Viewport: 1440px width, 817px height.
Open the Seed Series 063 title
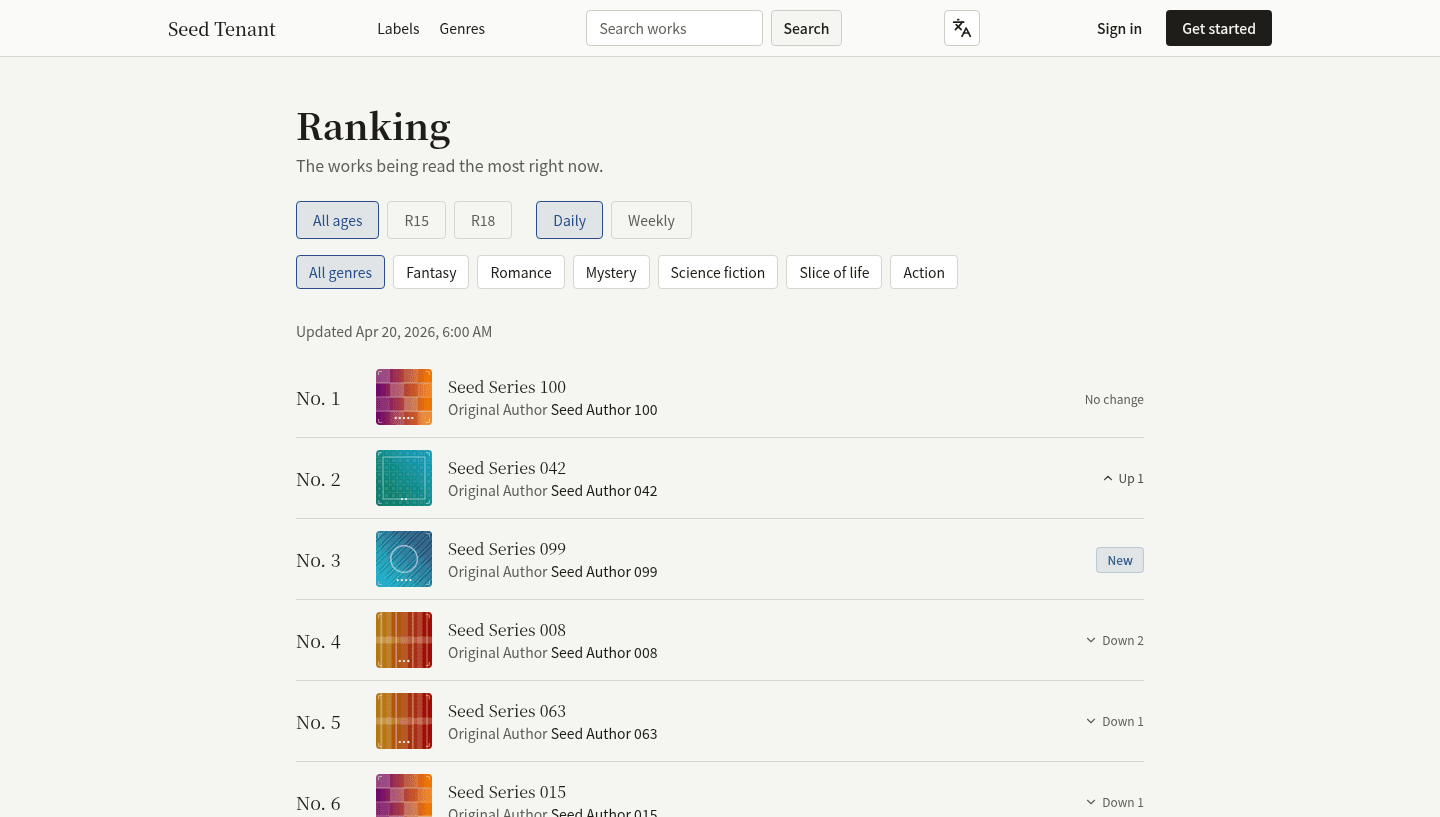507,711
